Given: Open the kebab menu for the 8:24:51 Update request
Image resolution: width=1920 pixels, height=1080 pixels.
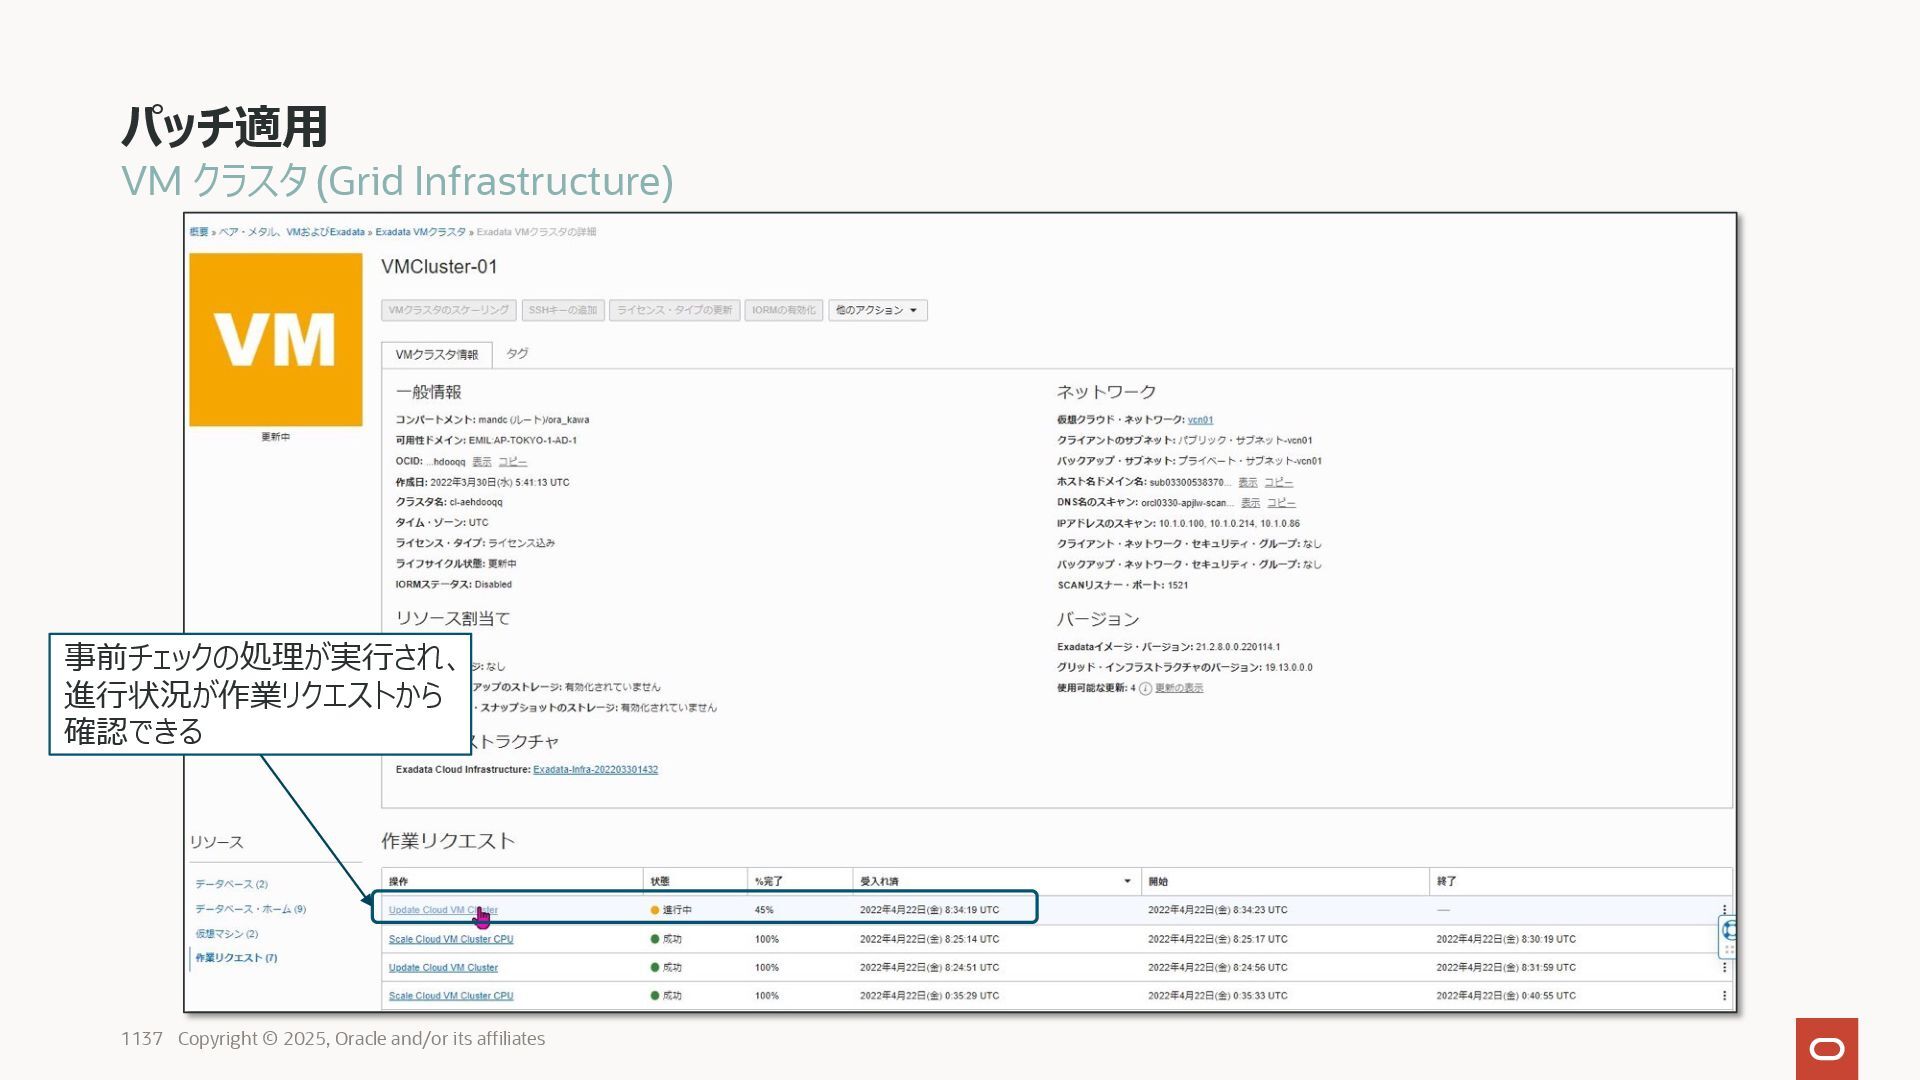Looking at the screenshot, I should click(1724, 967).
